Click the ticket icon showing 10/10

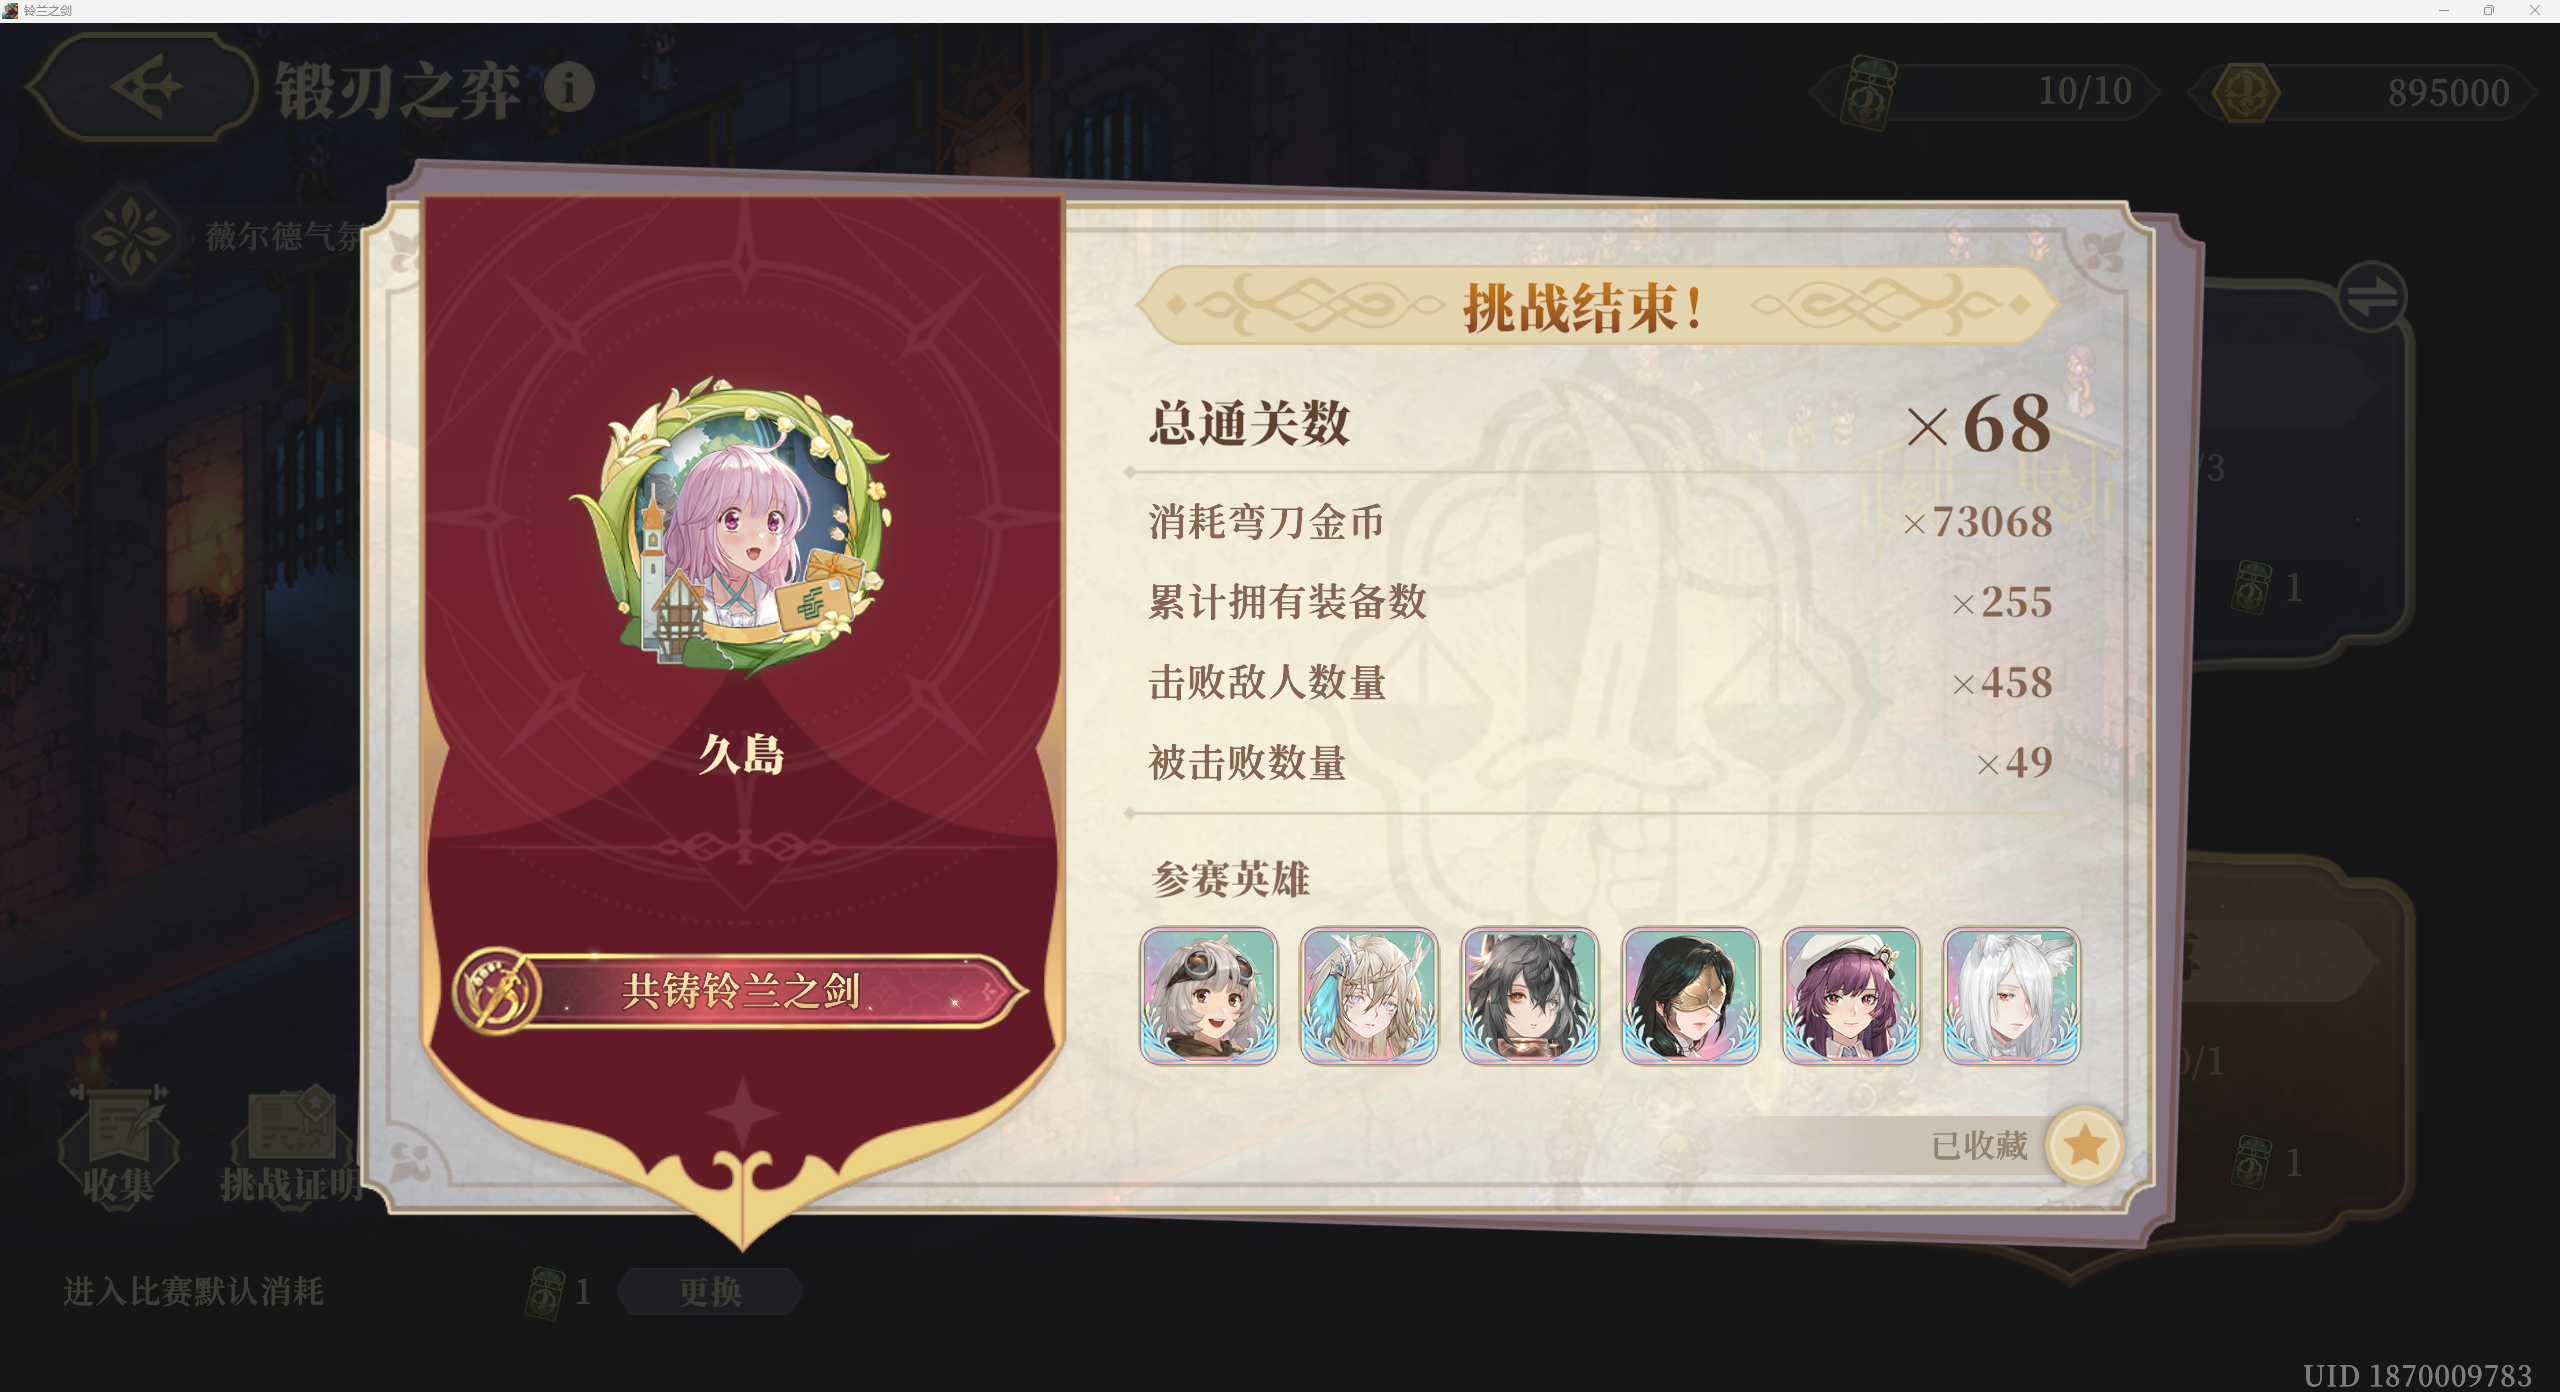[x=1868, y=92]
